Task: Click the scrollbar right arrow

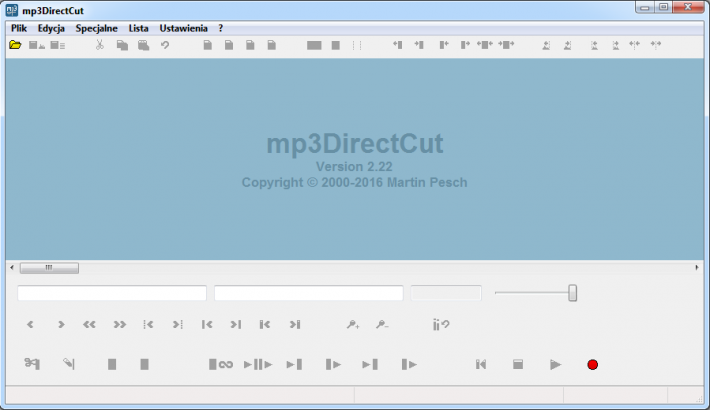Action: [697, 268]
